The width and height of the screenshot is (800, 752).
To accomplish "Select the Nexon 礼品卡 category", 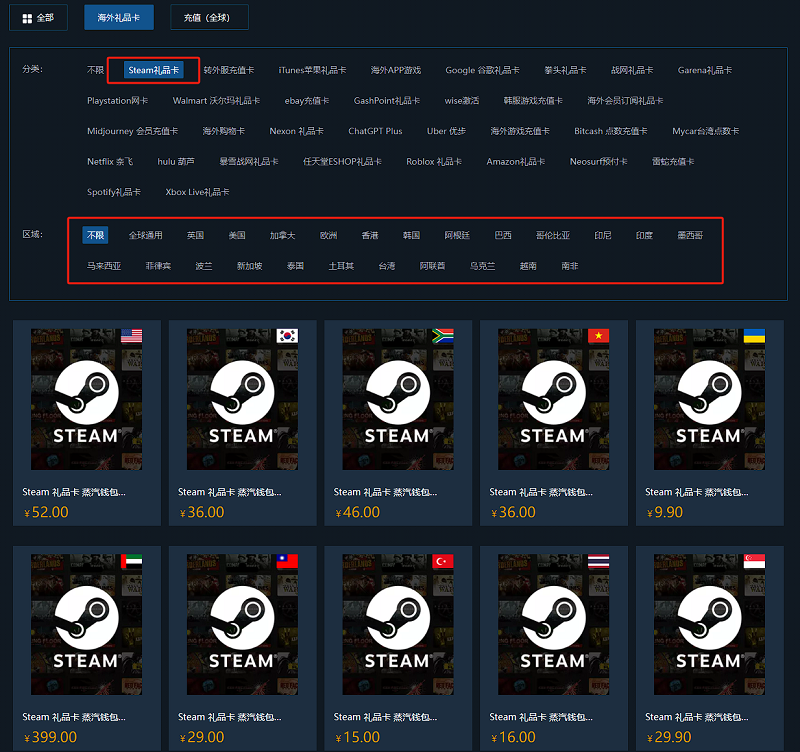I will tap(296, 131).
